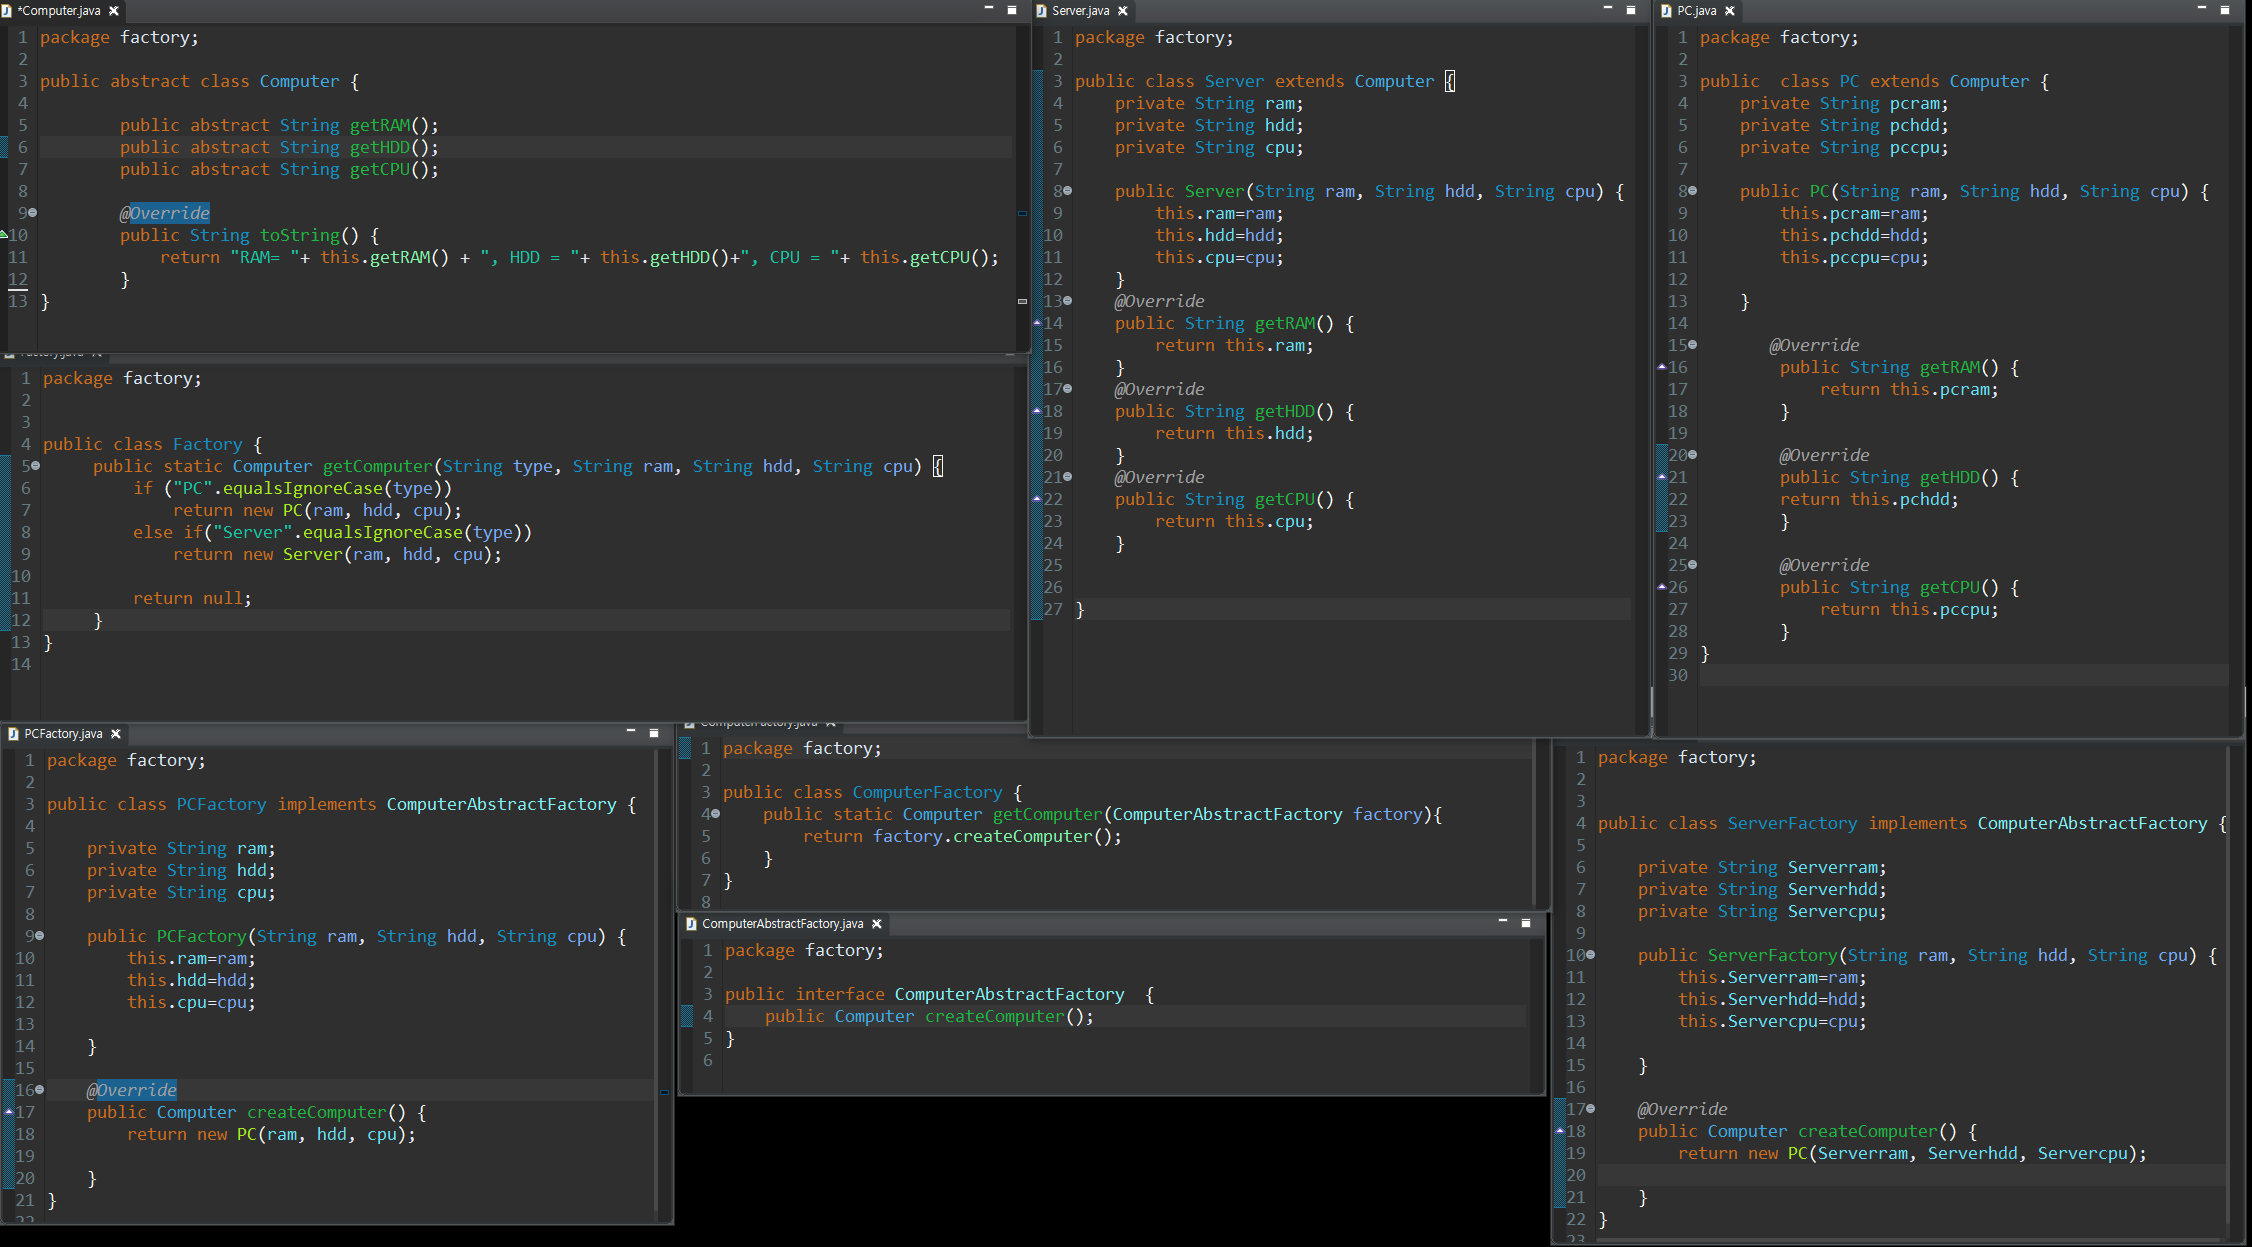Click the override marker beside createComputer in PCFactory.java

[9, 1112]
